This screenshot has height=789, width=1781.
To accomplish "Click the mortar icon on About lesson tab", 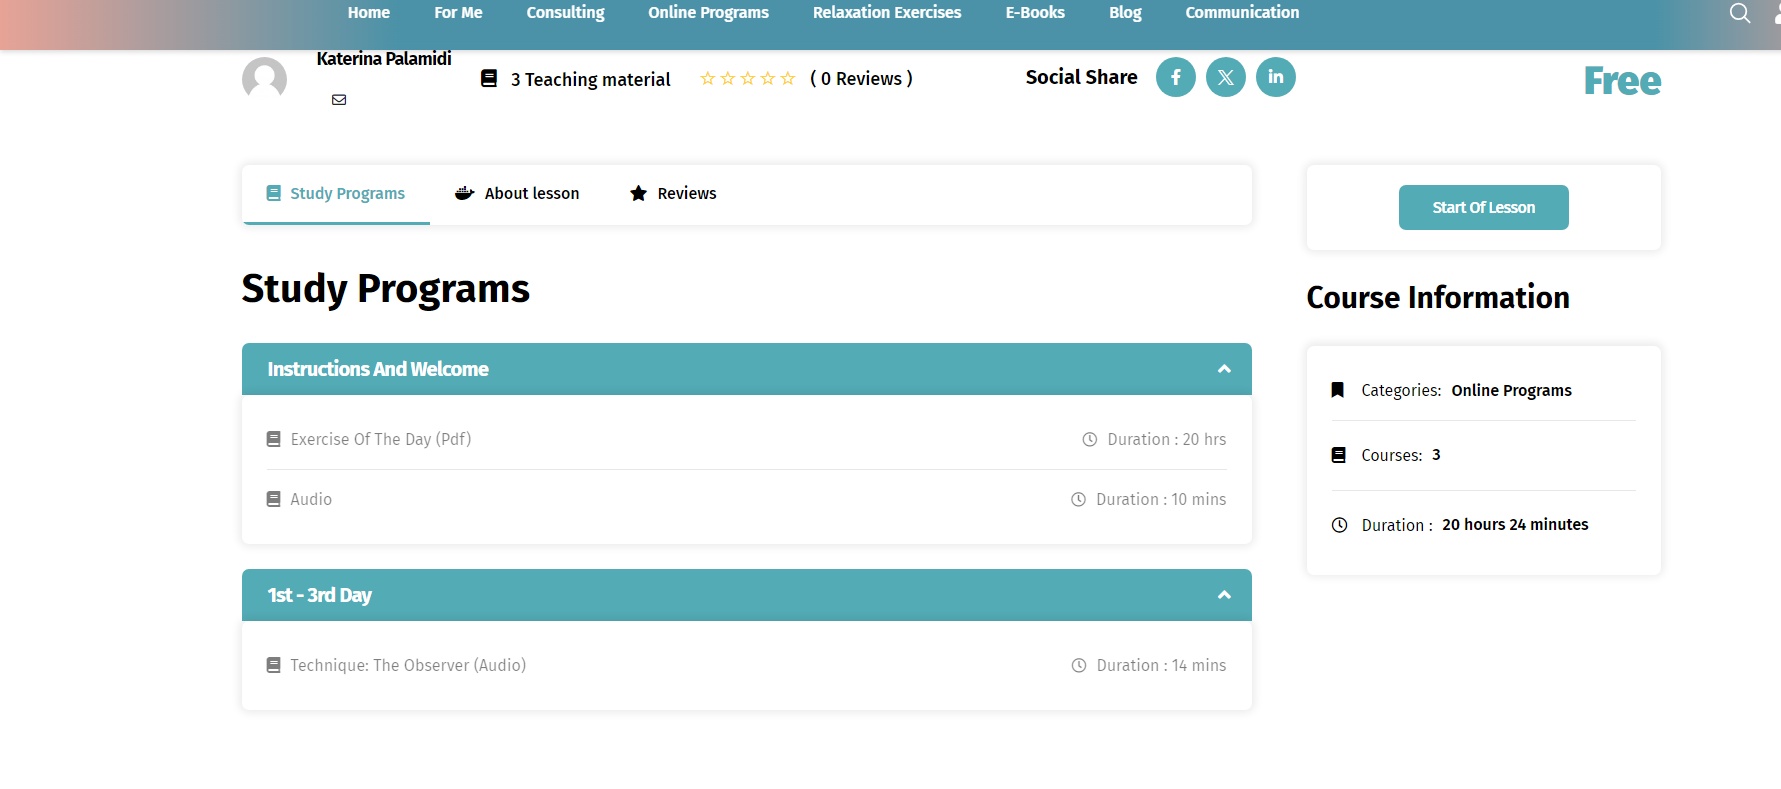I will point(464,193).
